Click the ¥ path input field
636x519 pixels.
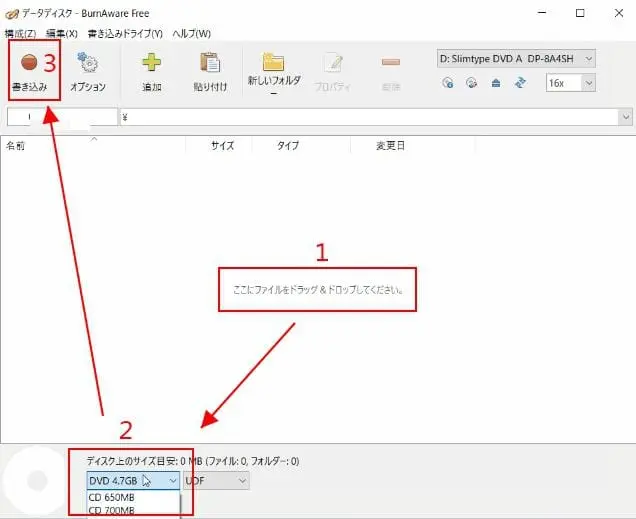370,117
